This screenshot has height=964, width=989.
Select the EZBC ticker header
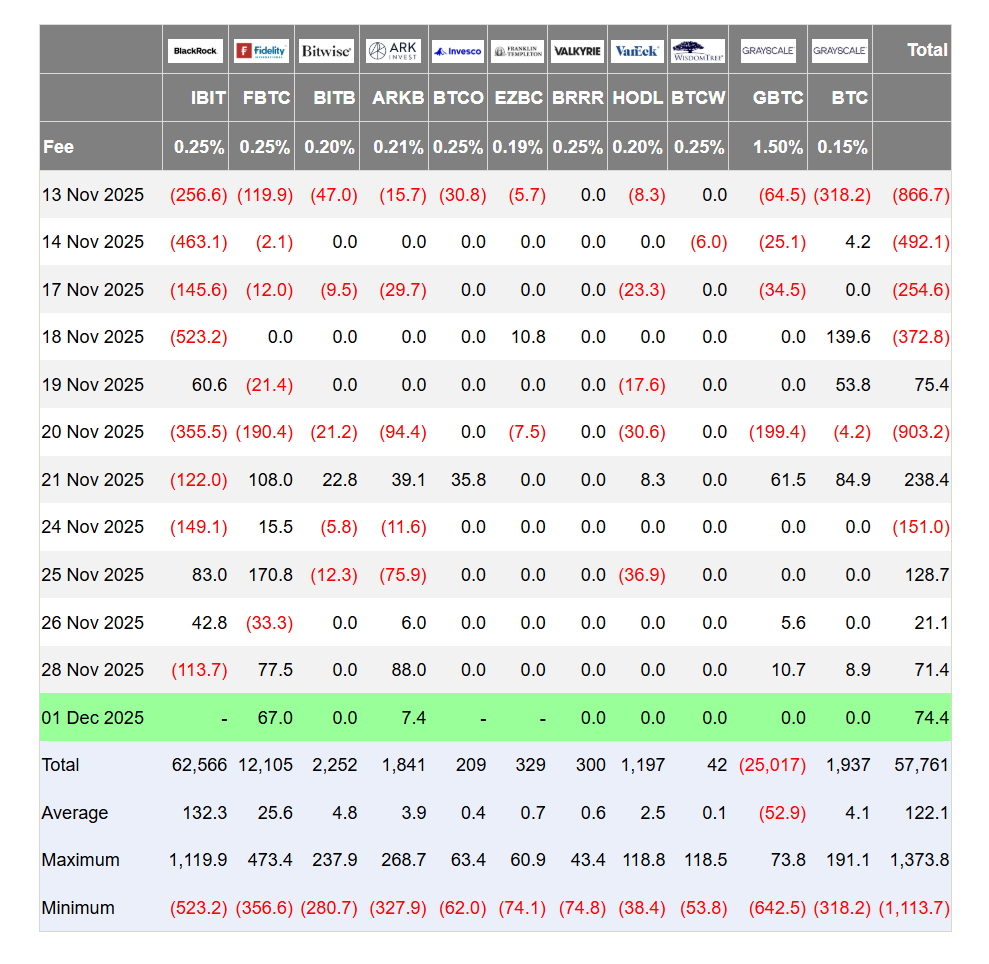[x=518, y=98]
